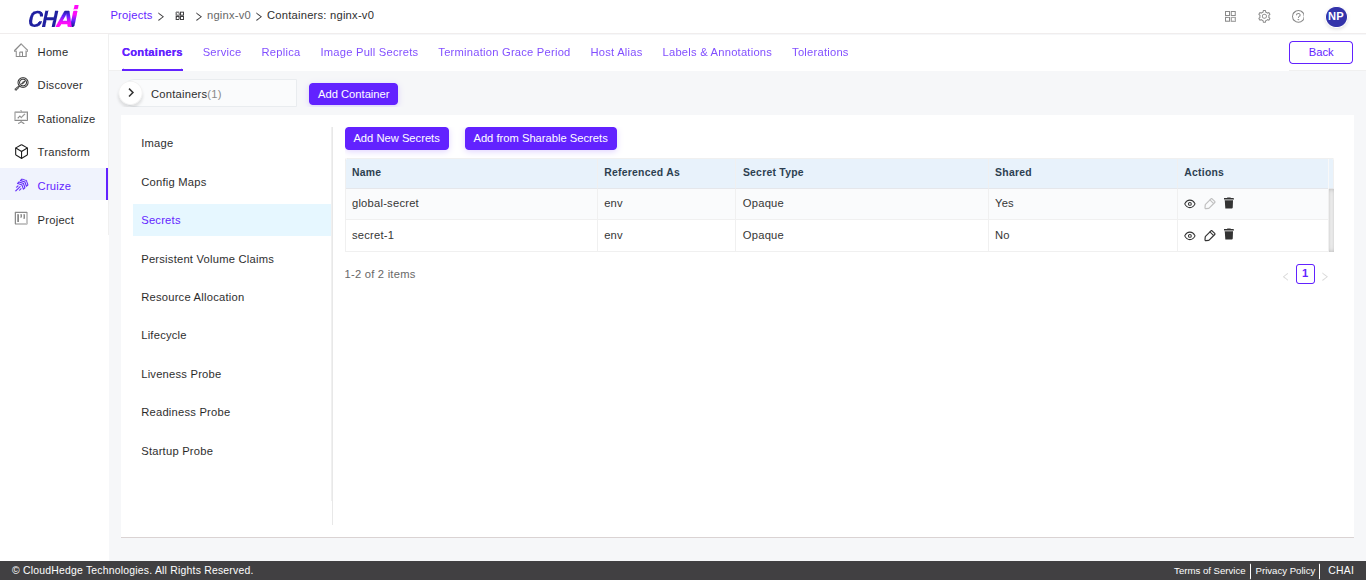Screen dimensions: 1366x580
Task: Open Transform in sidebar
Action: pos(54,152)
